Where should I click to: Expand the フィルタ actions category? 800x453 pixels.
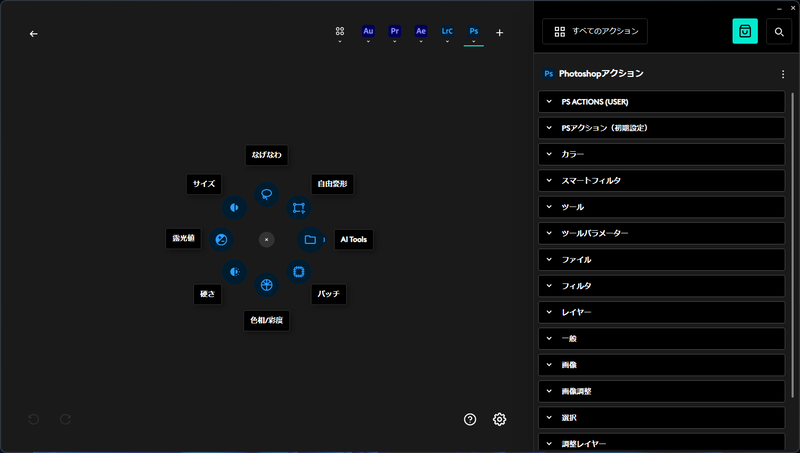coord(661,286)
